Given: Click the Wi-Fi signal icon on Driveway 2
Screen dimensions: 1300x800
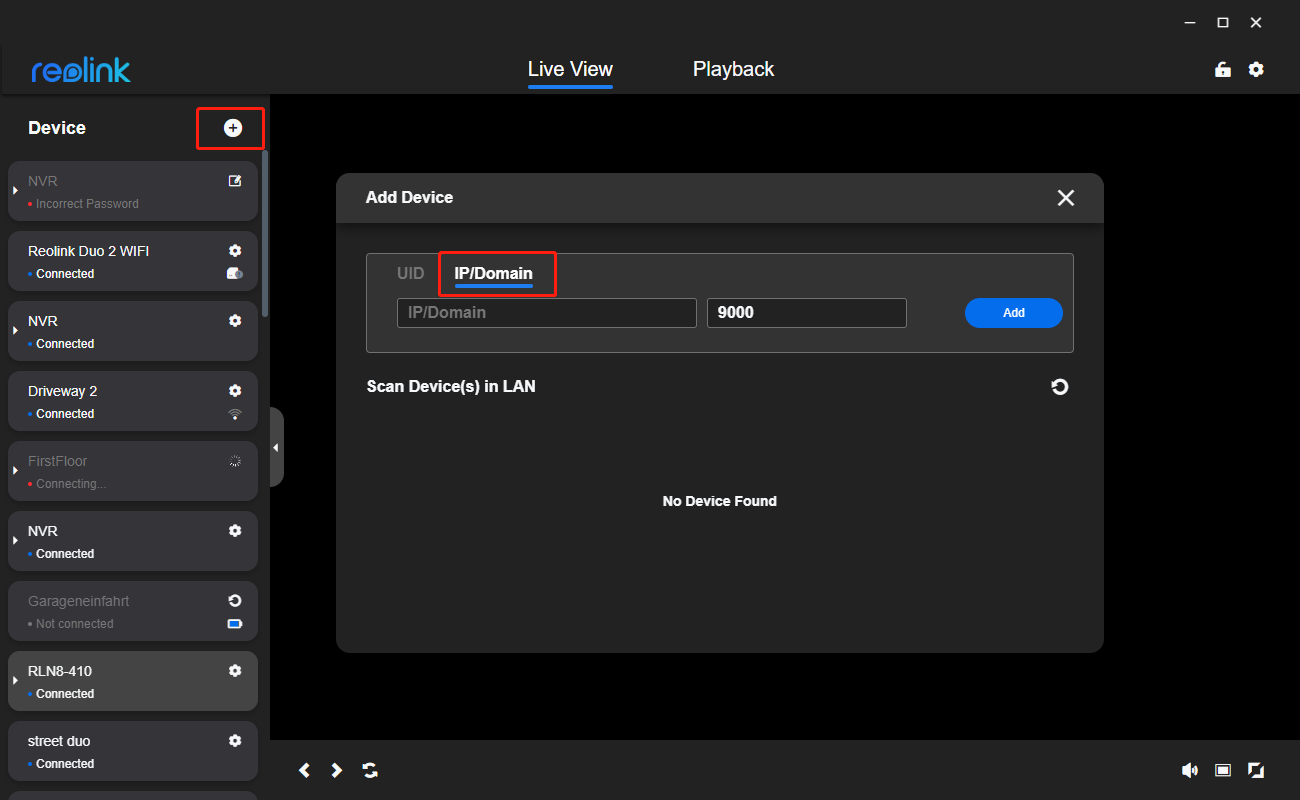Looking at the screenshot, I should (235, 413).
